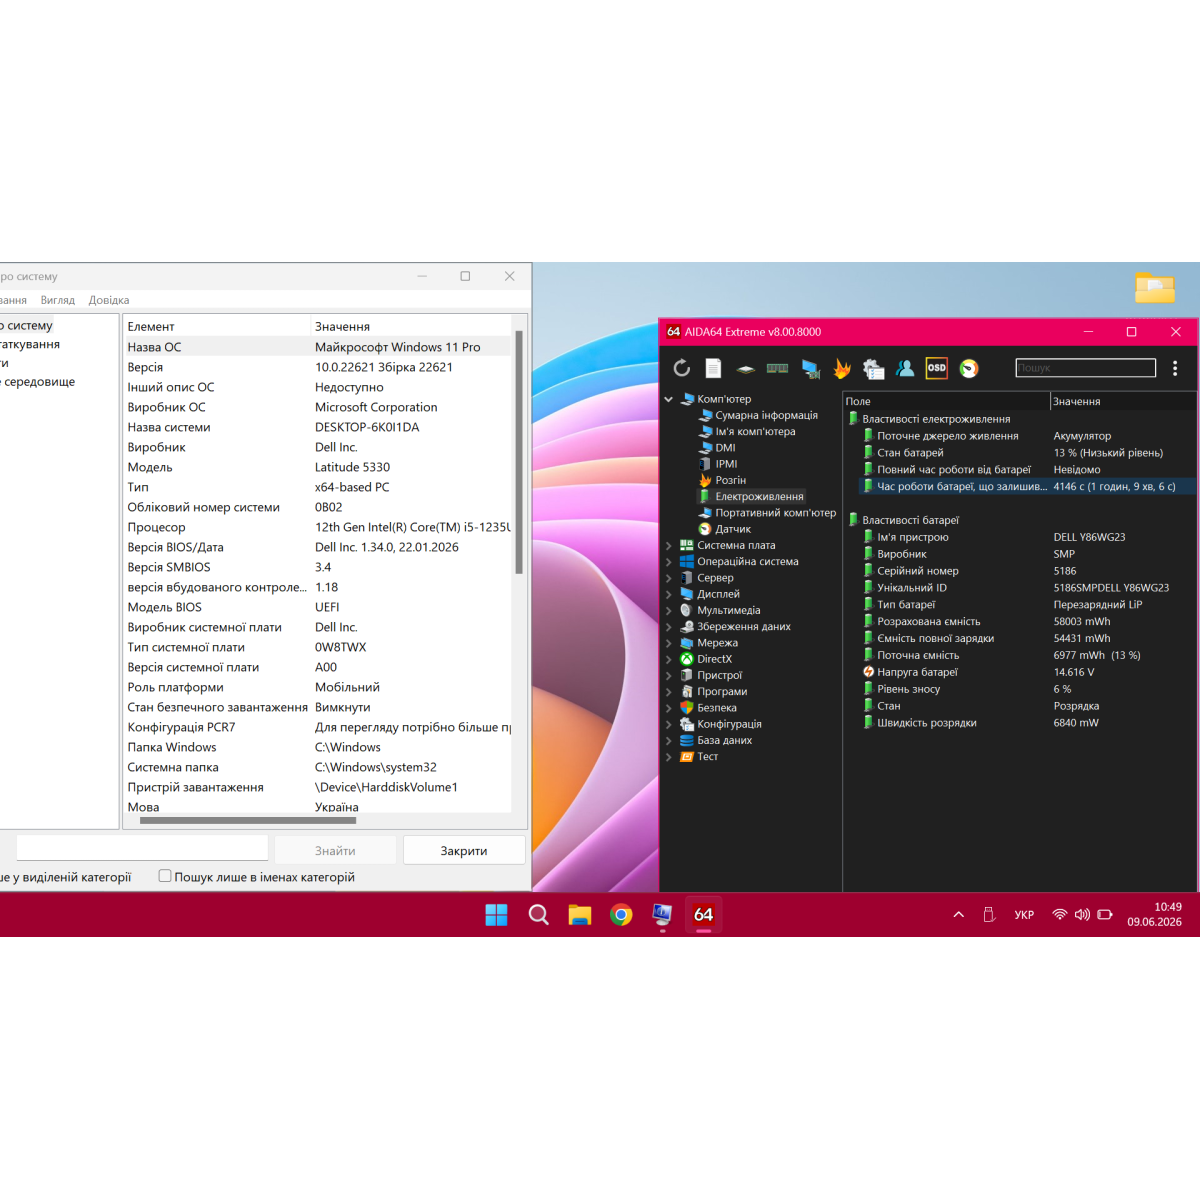Select the База даних tree item
The height and width of the screenshot is (1200, 1200).
point(724,741)
